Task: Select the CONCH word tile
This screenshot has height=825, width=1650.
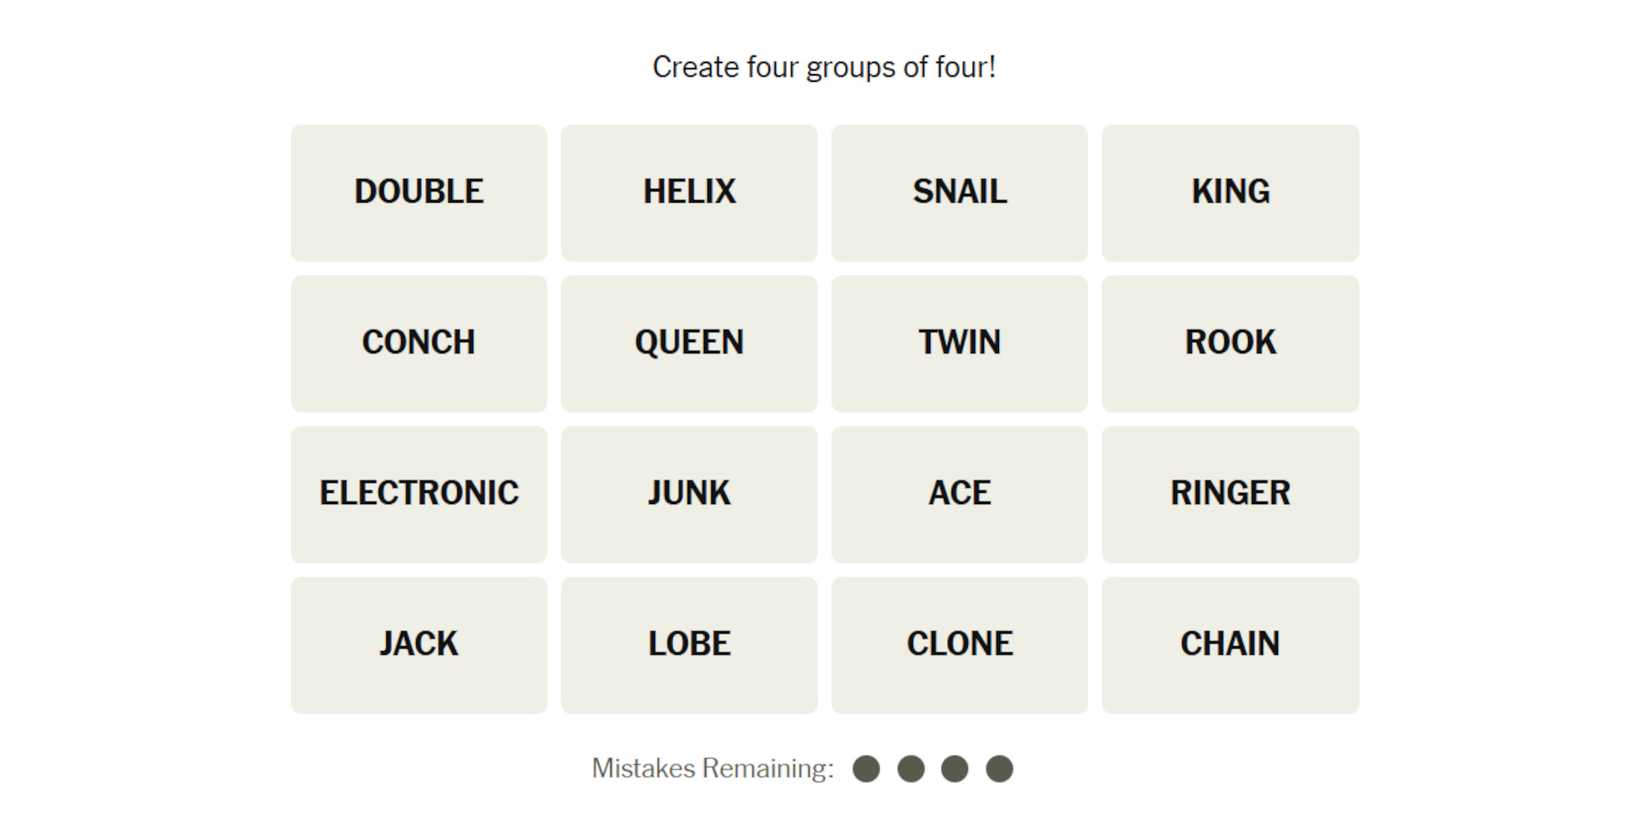Action: coord(419,343)
